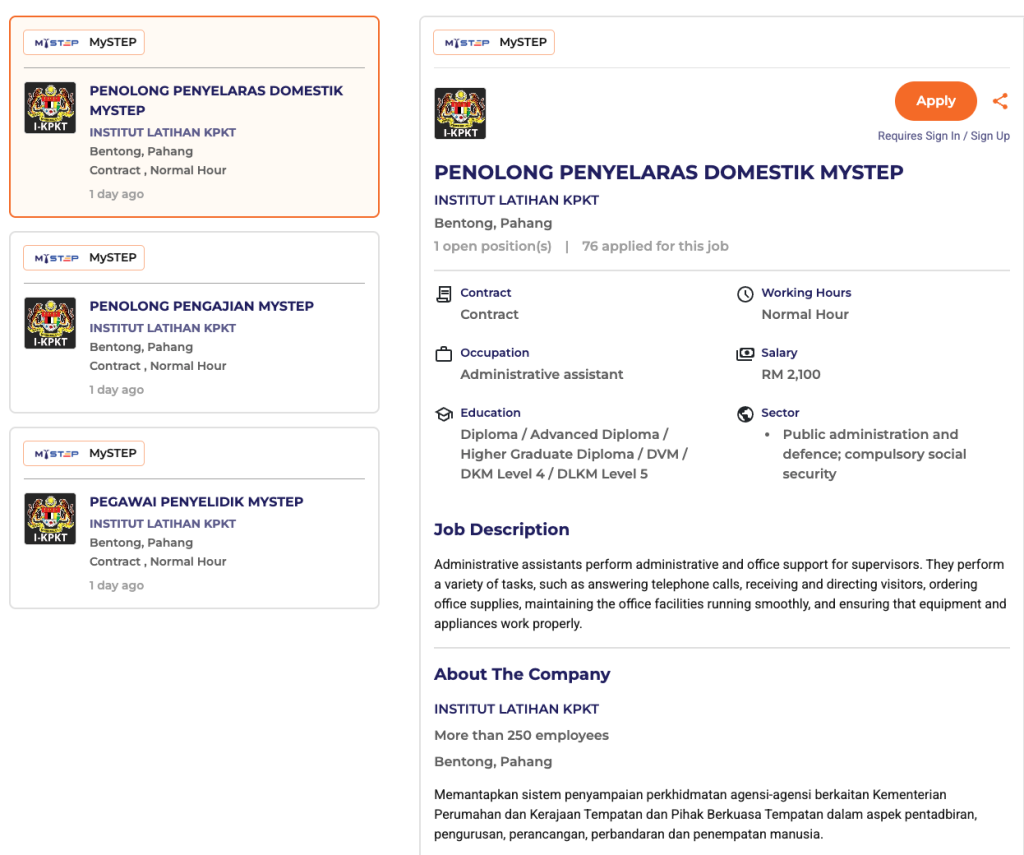Click Institut Latihan KPKT under the job title heading
The image size is (1024, 855).
click(516, 200)
